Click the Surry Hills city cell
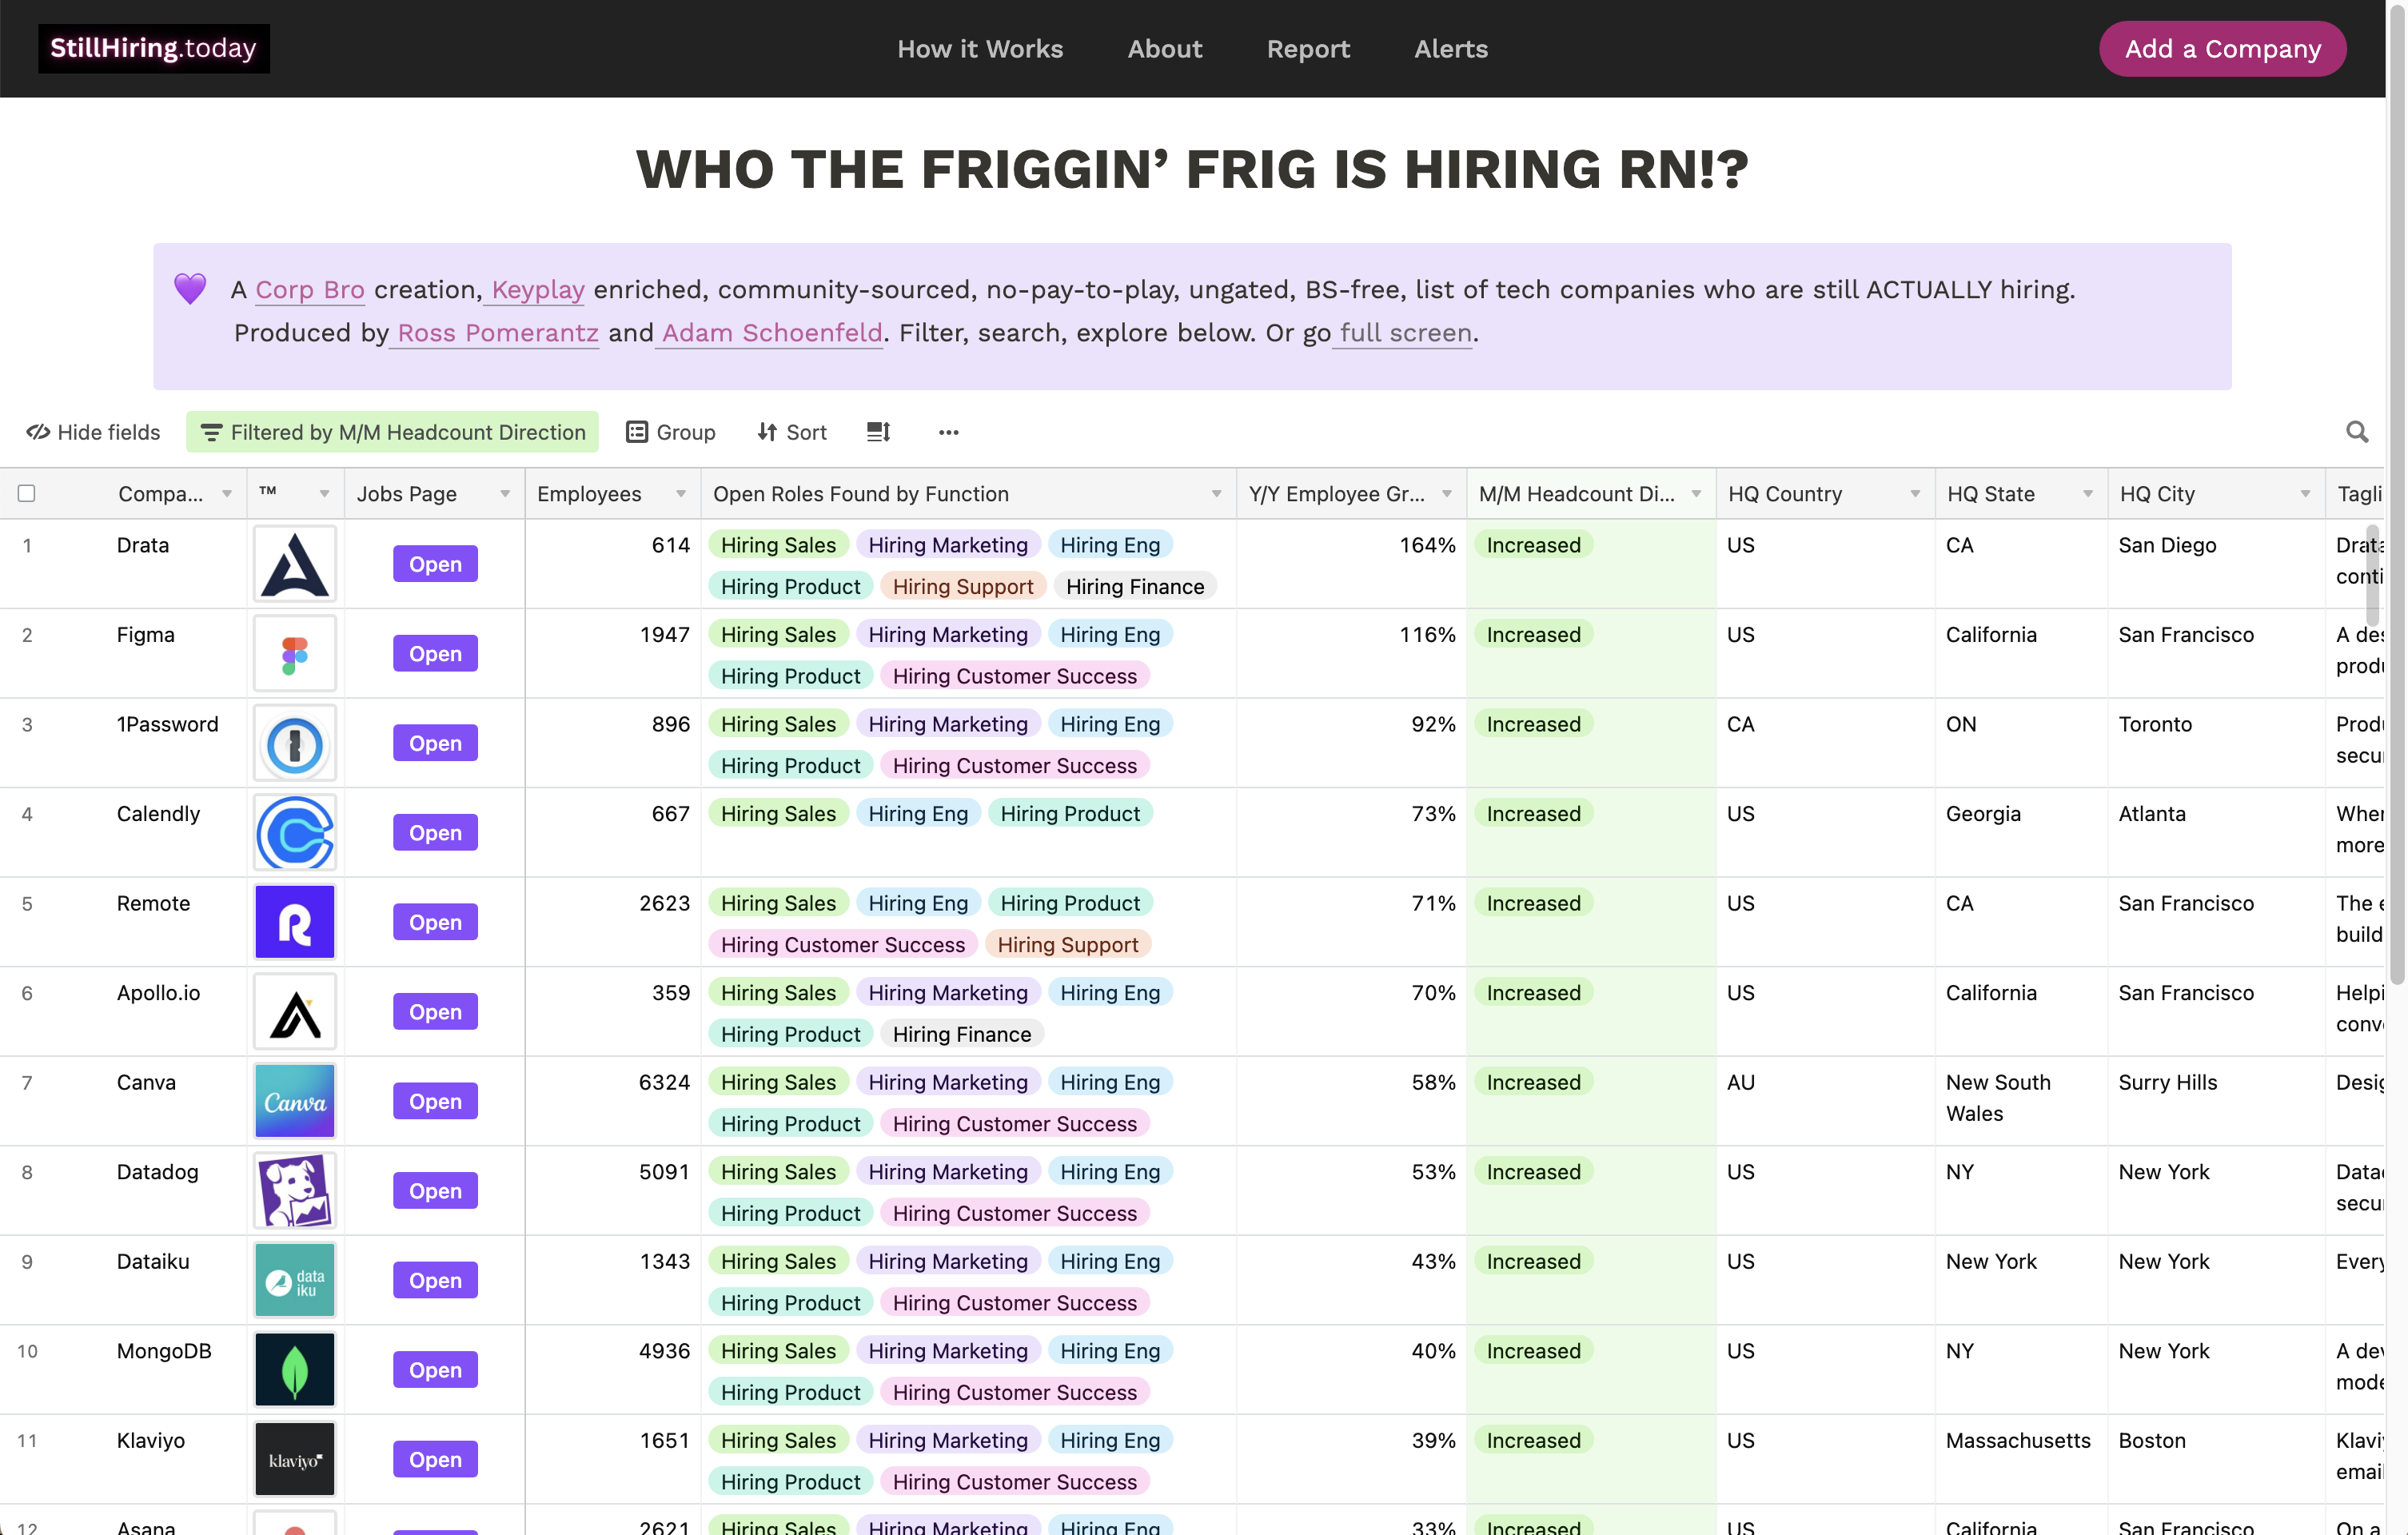2408x1535 pixels. coord(2167,1083)
